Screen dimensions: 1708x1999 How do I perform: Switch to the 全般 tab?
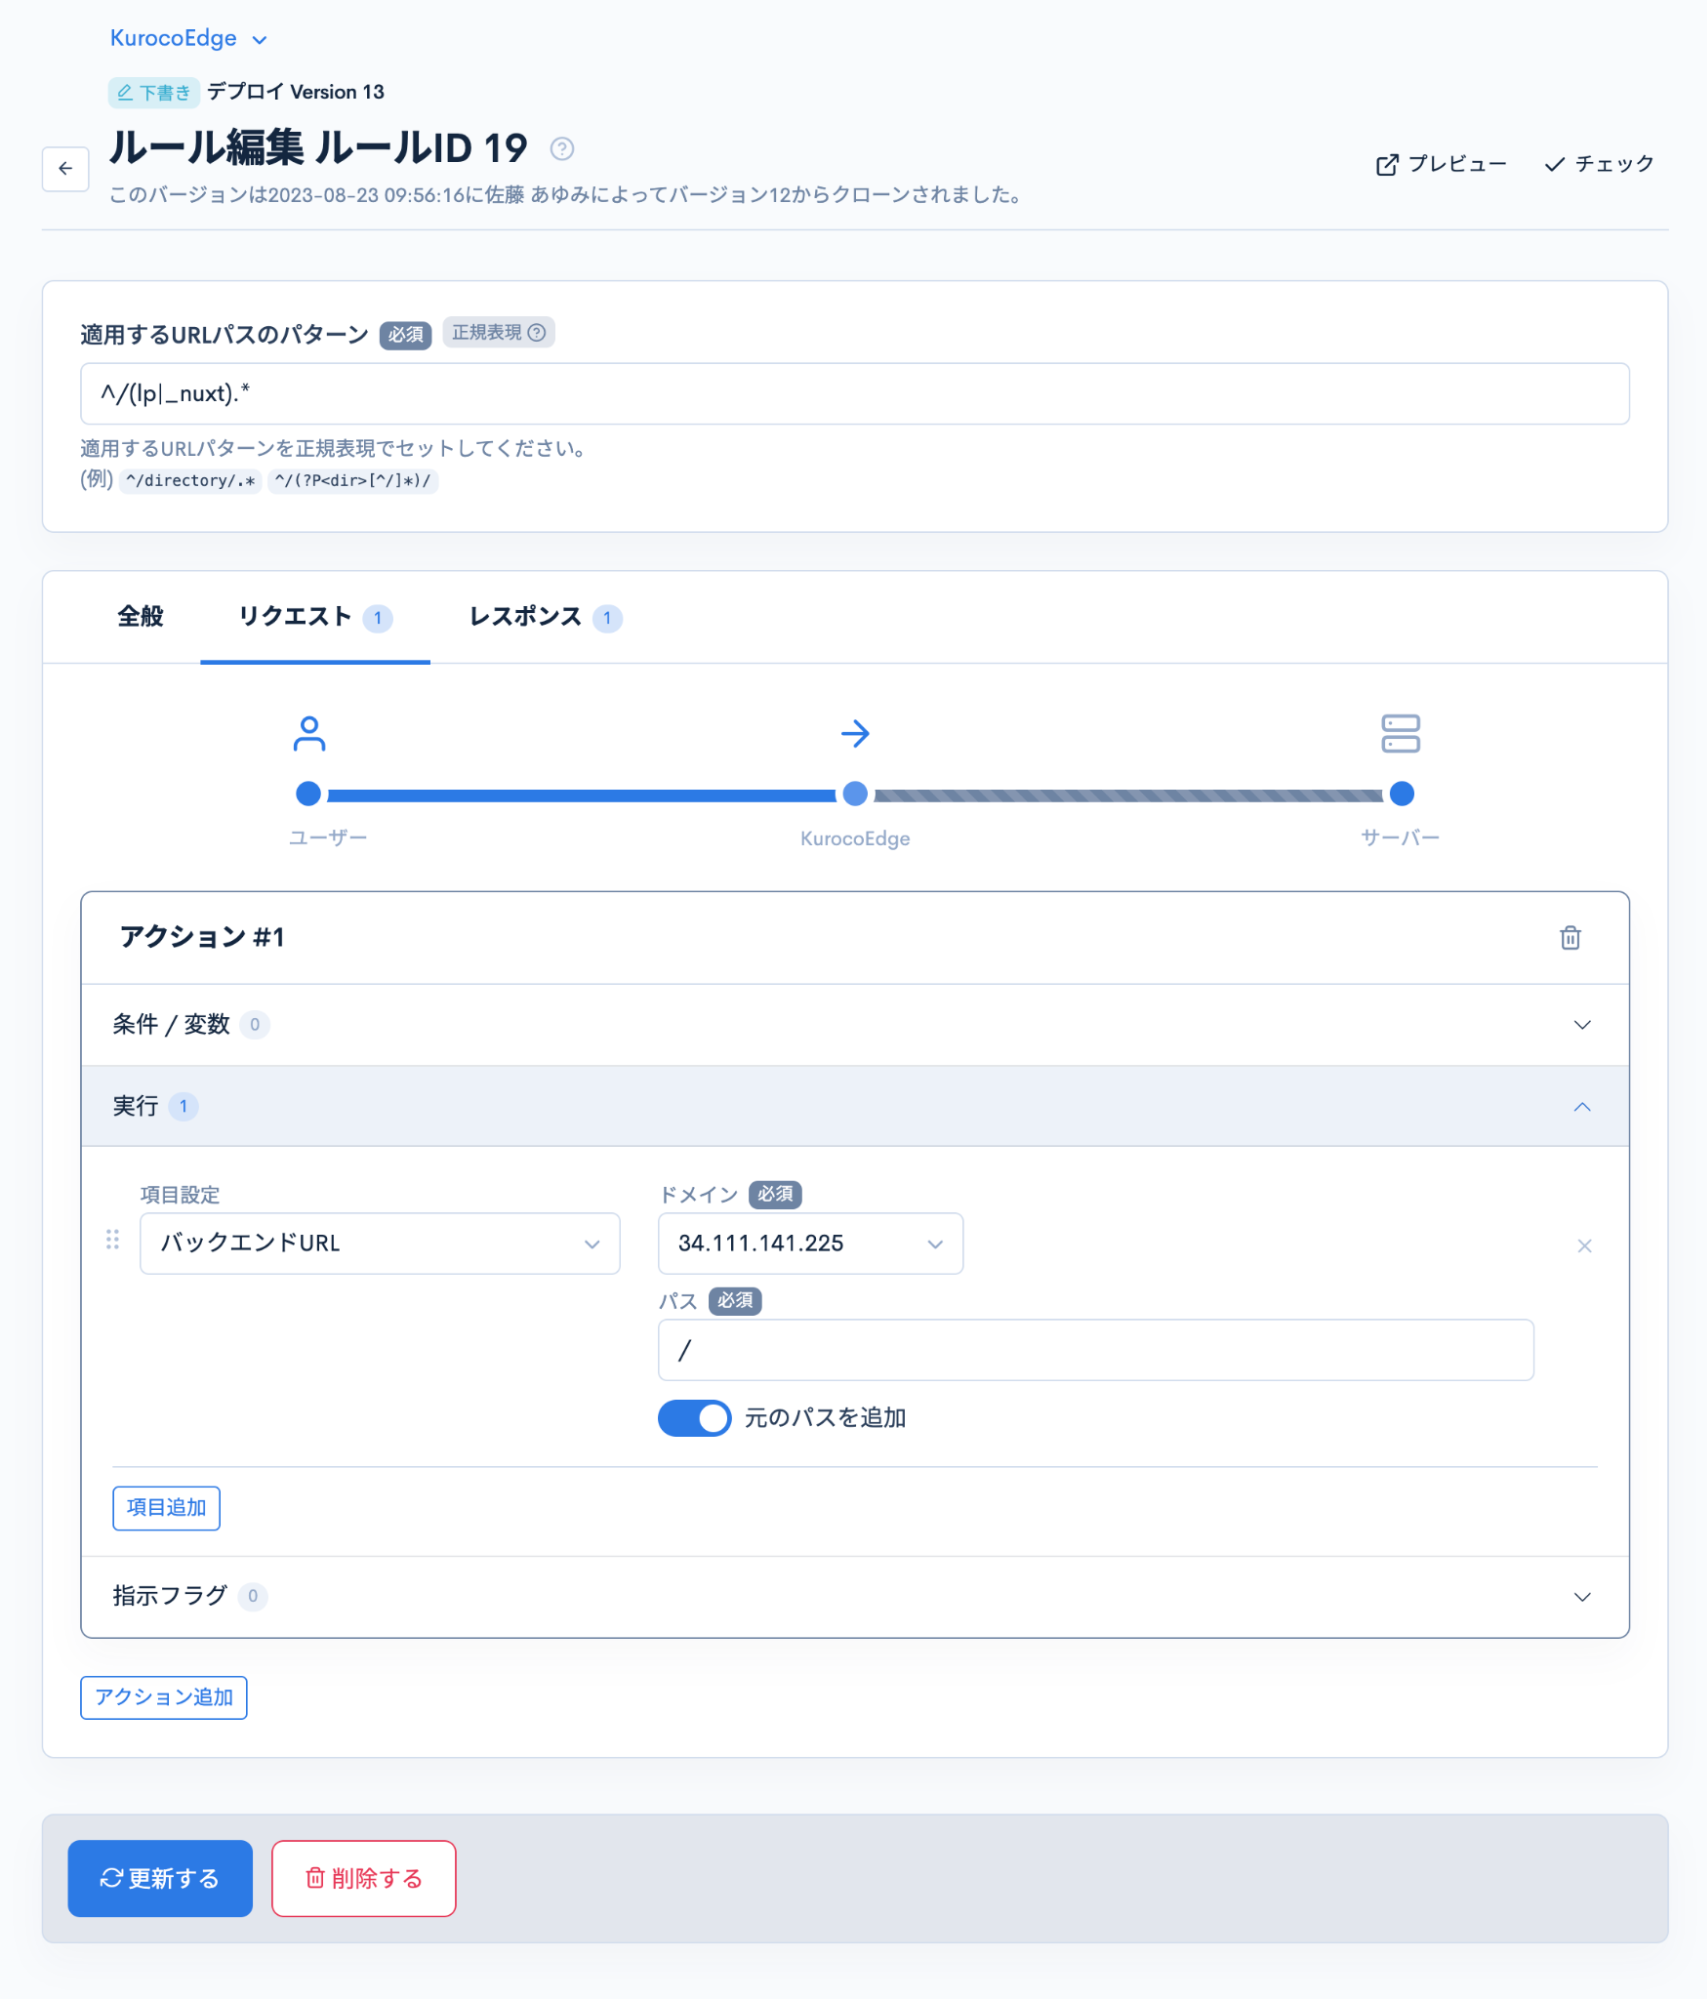140,616
